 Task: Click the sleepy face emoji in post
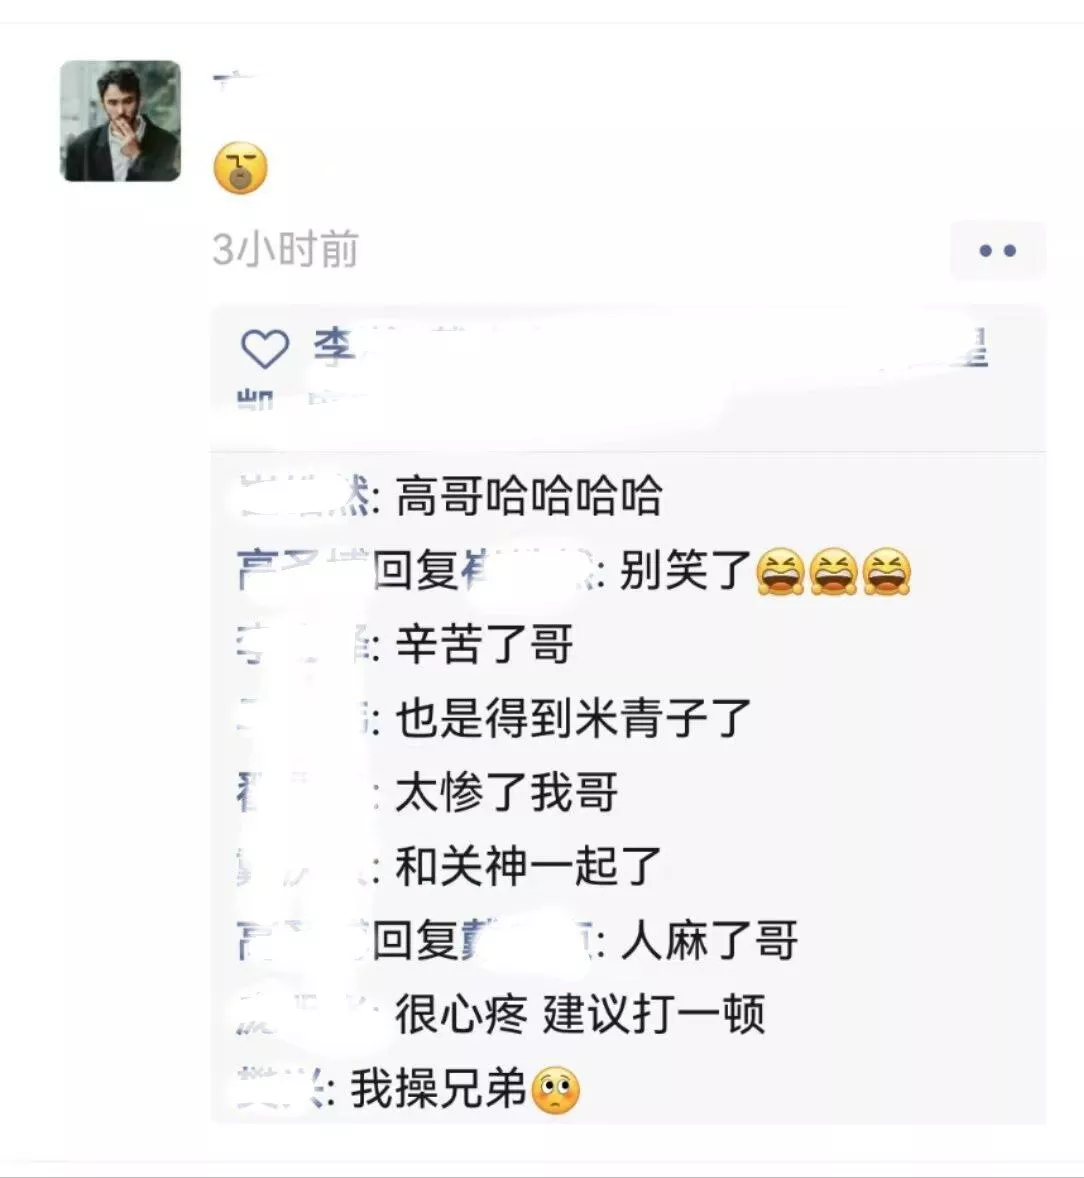[240, 168]
